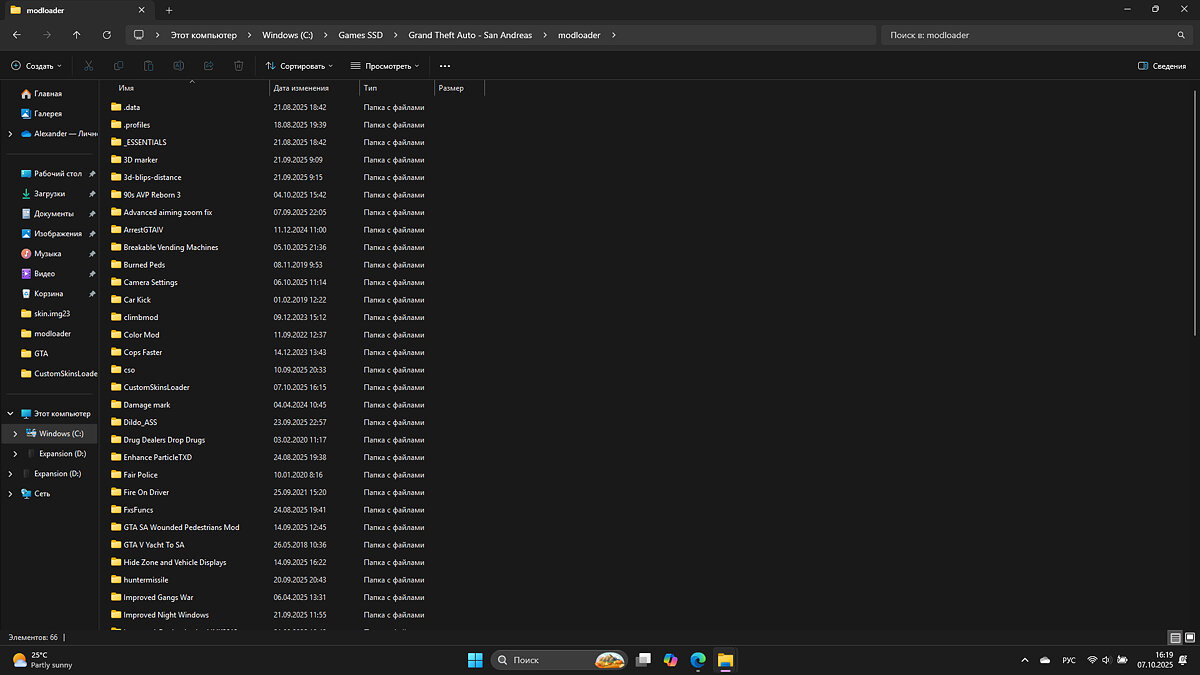The image size is (1200, 675).
Task: Switch to details list view in status bar
Action: point(1175,637)
